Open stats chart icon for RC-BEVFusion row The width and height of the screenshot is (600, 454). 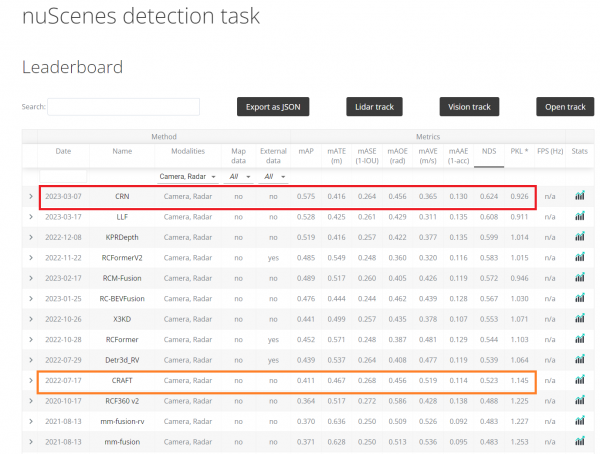pos(580,298)
